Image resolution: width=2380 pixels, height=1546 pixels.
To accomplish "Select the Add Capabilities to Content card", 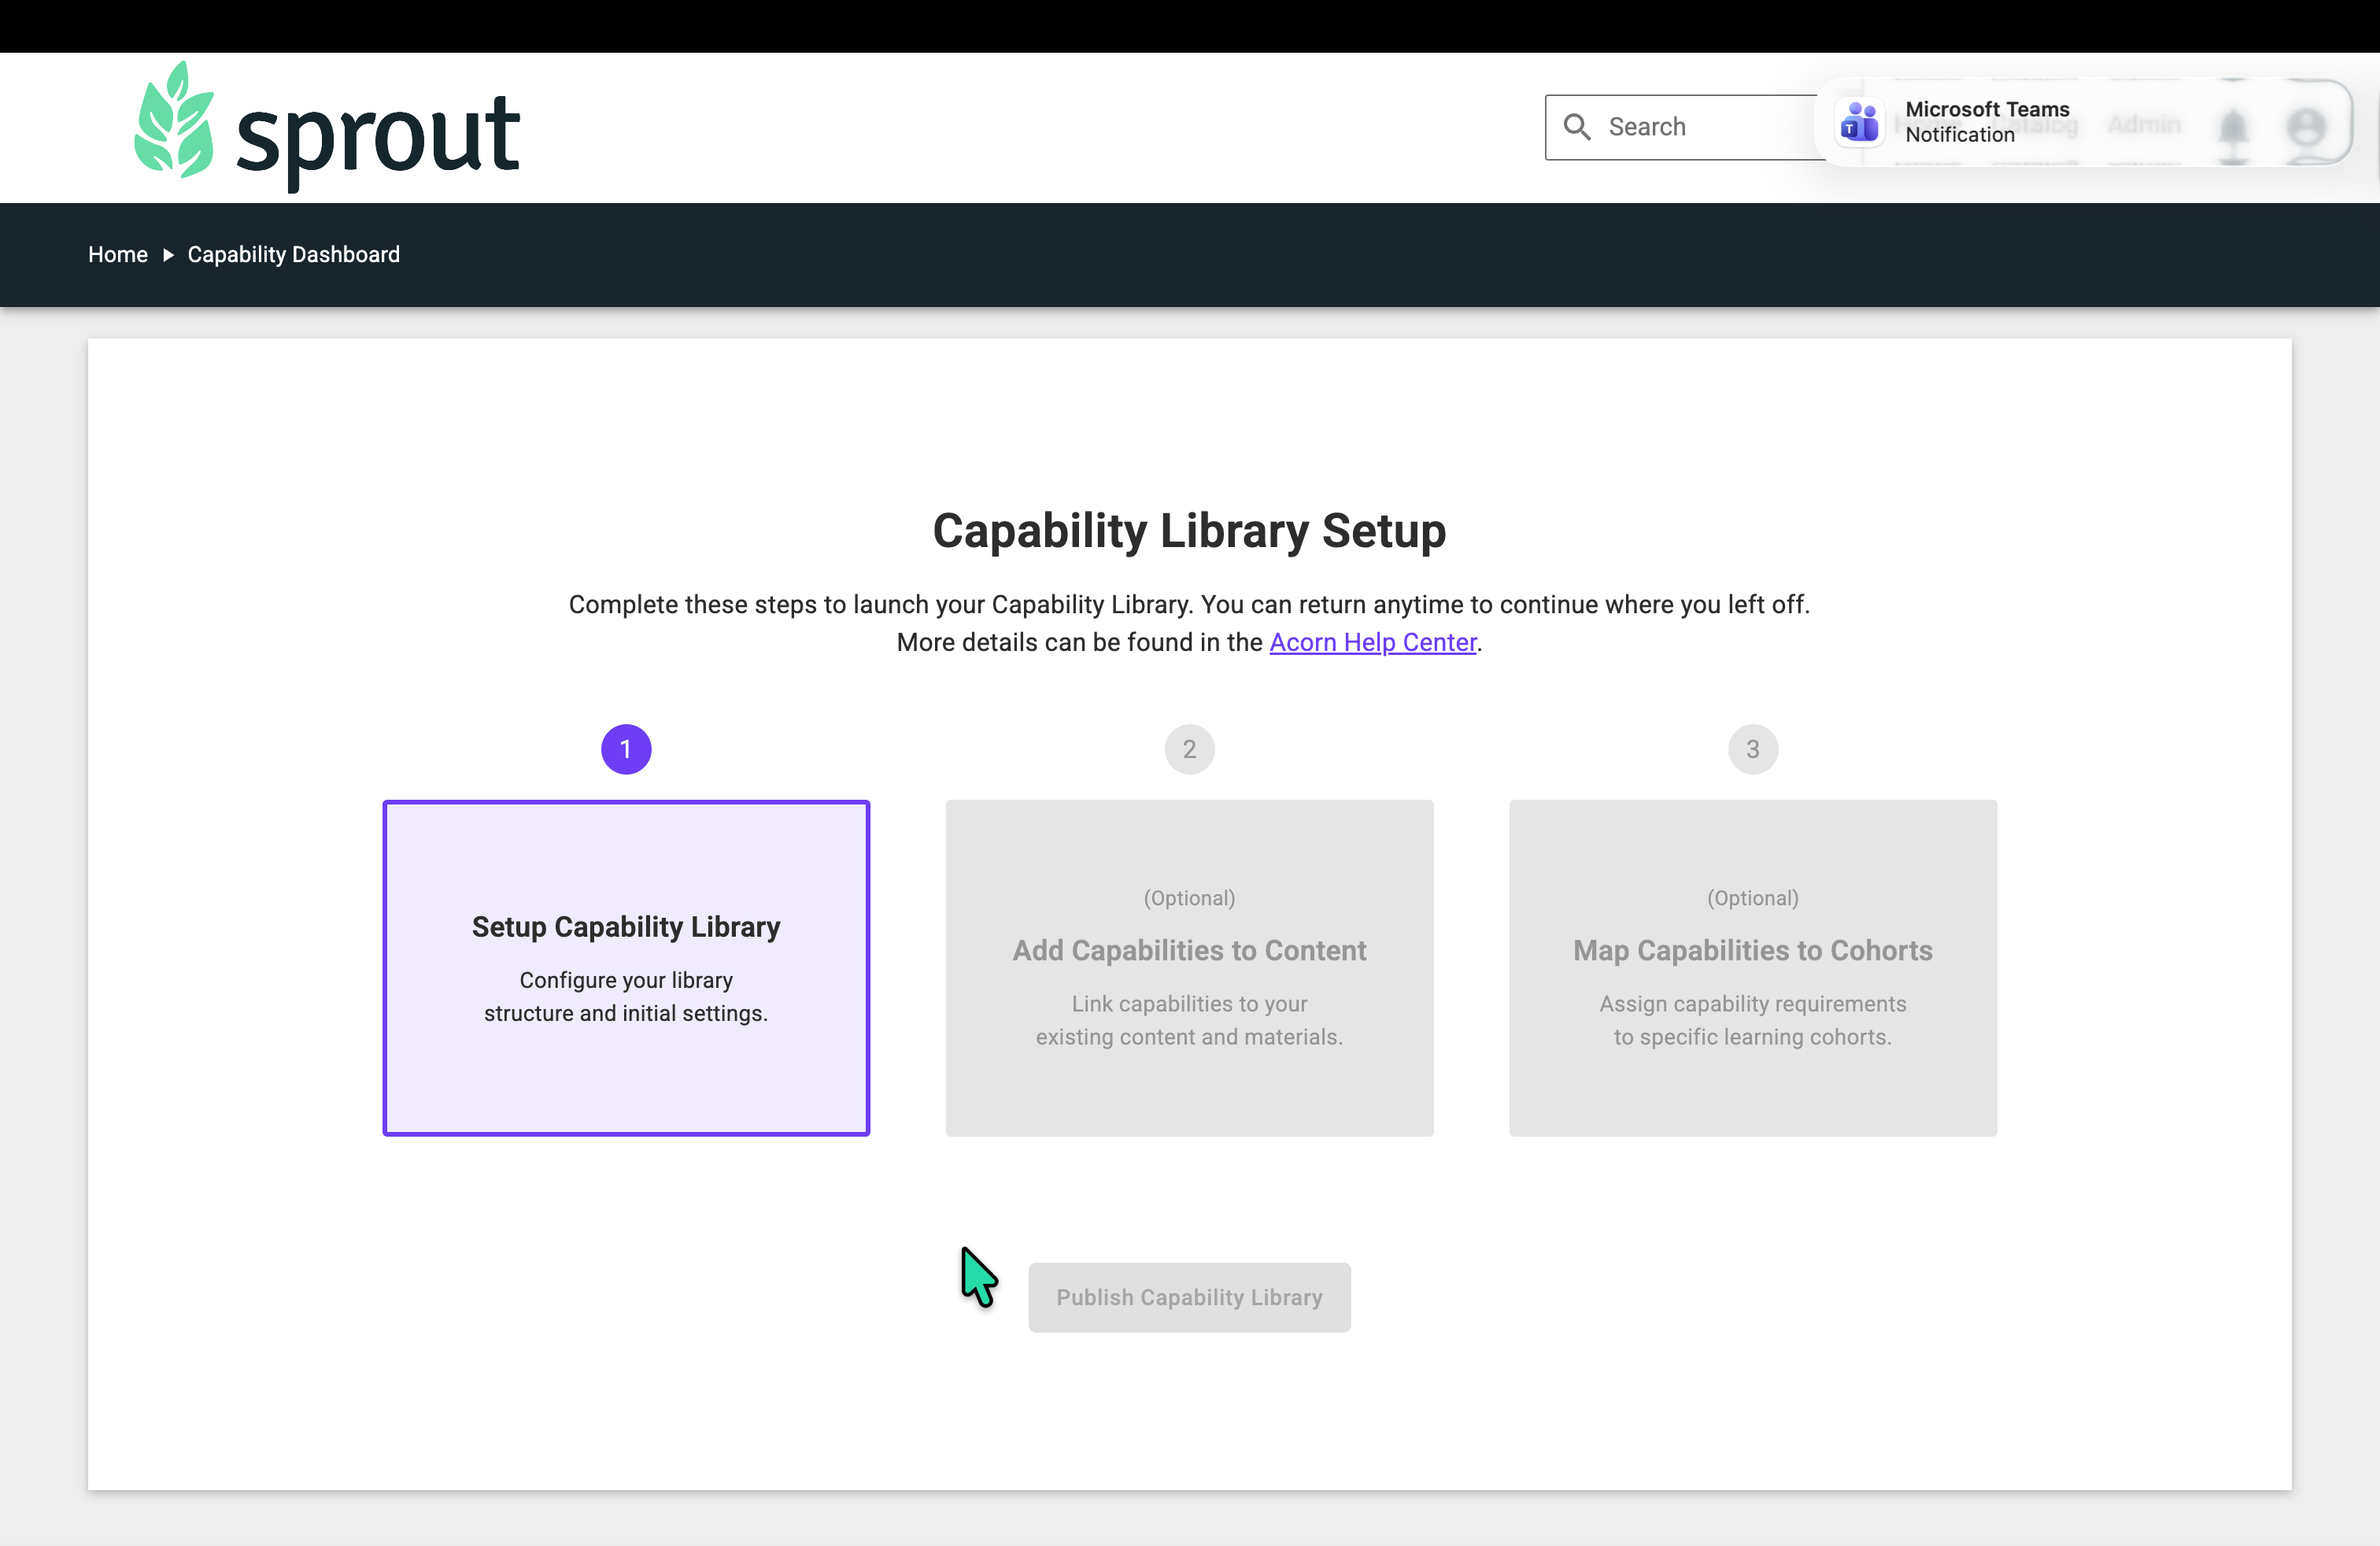I will 1189,967.
